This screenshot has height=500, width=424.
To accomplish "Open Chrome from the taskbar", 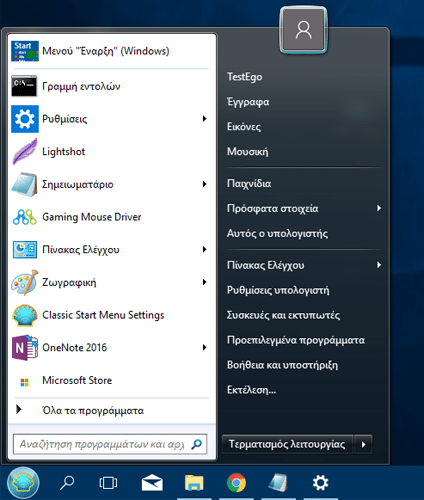I will coord(236,483).
